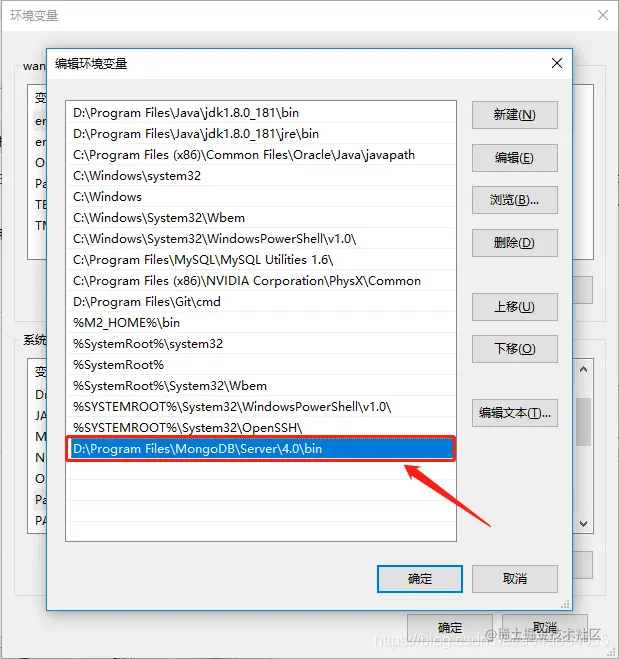Image resolution: width=619 pixels, height=659 pixels.
Task: Move entry down with 下移(O)
Action: [x=515, y=349]
